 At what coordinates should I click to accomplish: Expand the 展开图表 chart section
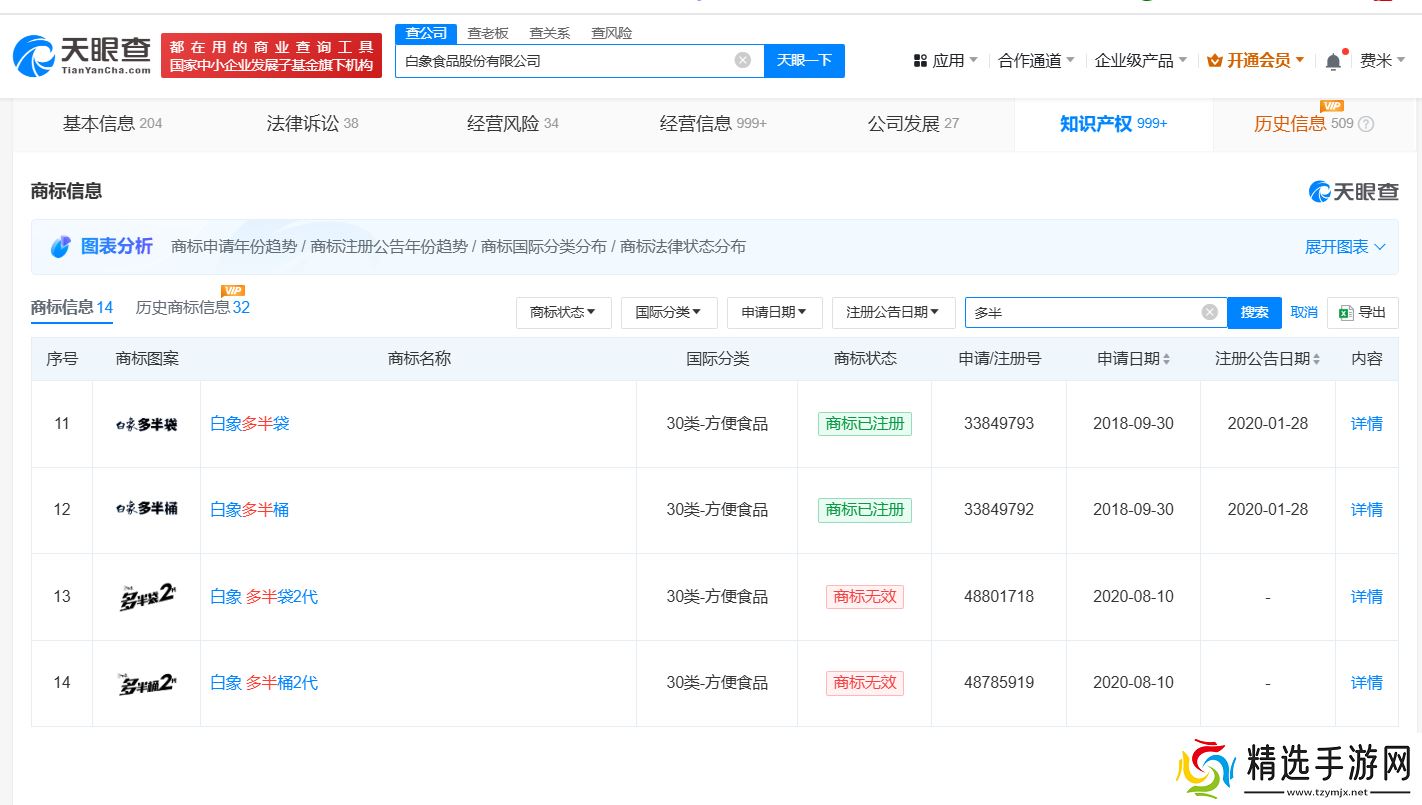pyautogui.click(x=1345, y=247)
